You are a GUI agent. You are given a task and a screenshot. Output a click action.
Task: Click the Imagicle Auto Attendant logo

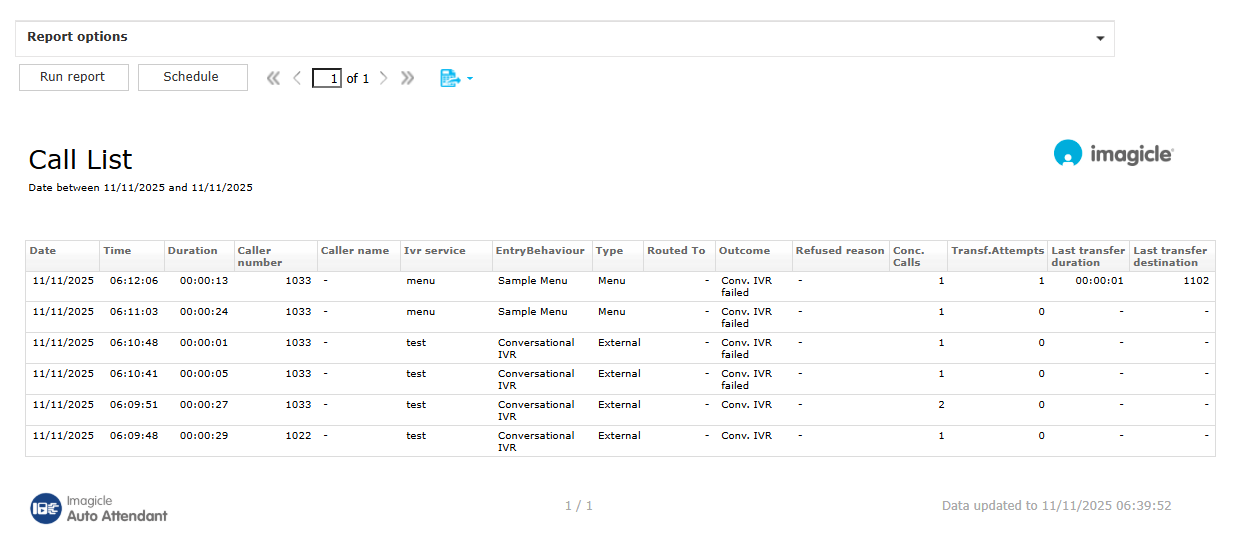[99, 508]
